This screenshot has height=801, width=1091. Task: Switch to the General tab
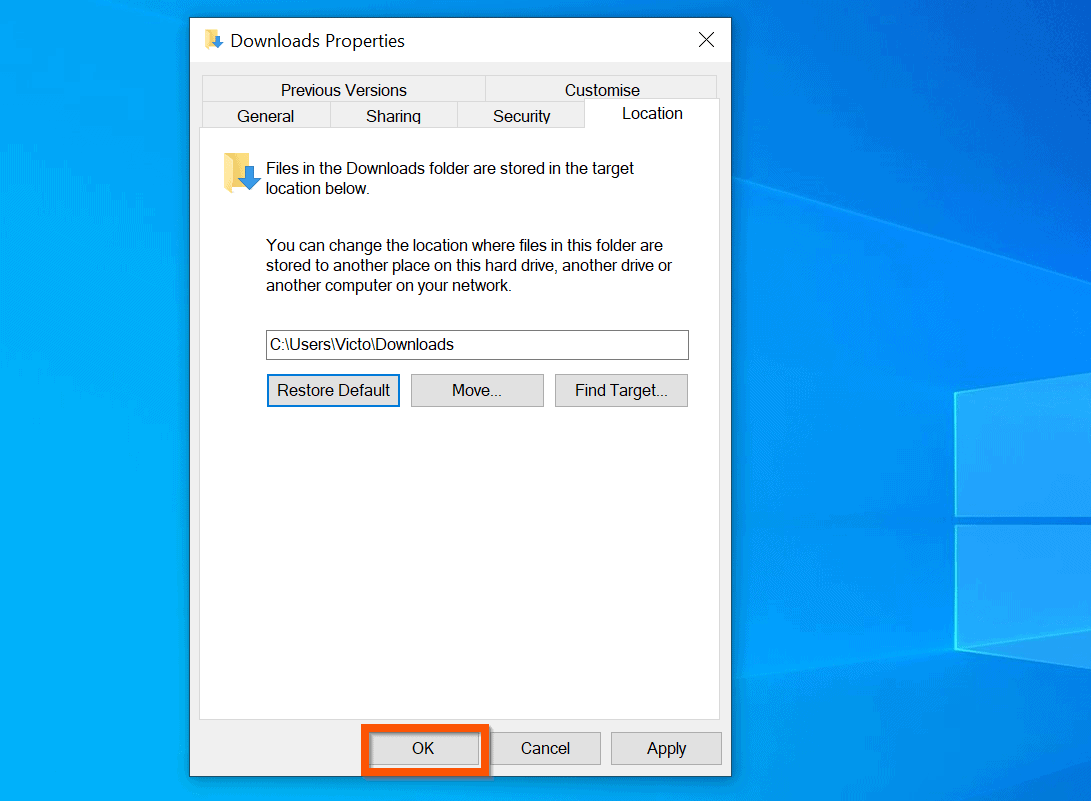coord(265,115)
